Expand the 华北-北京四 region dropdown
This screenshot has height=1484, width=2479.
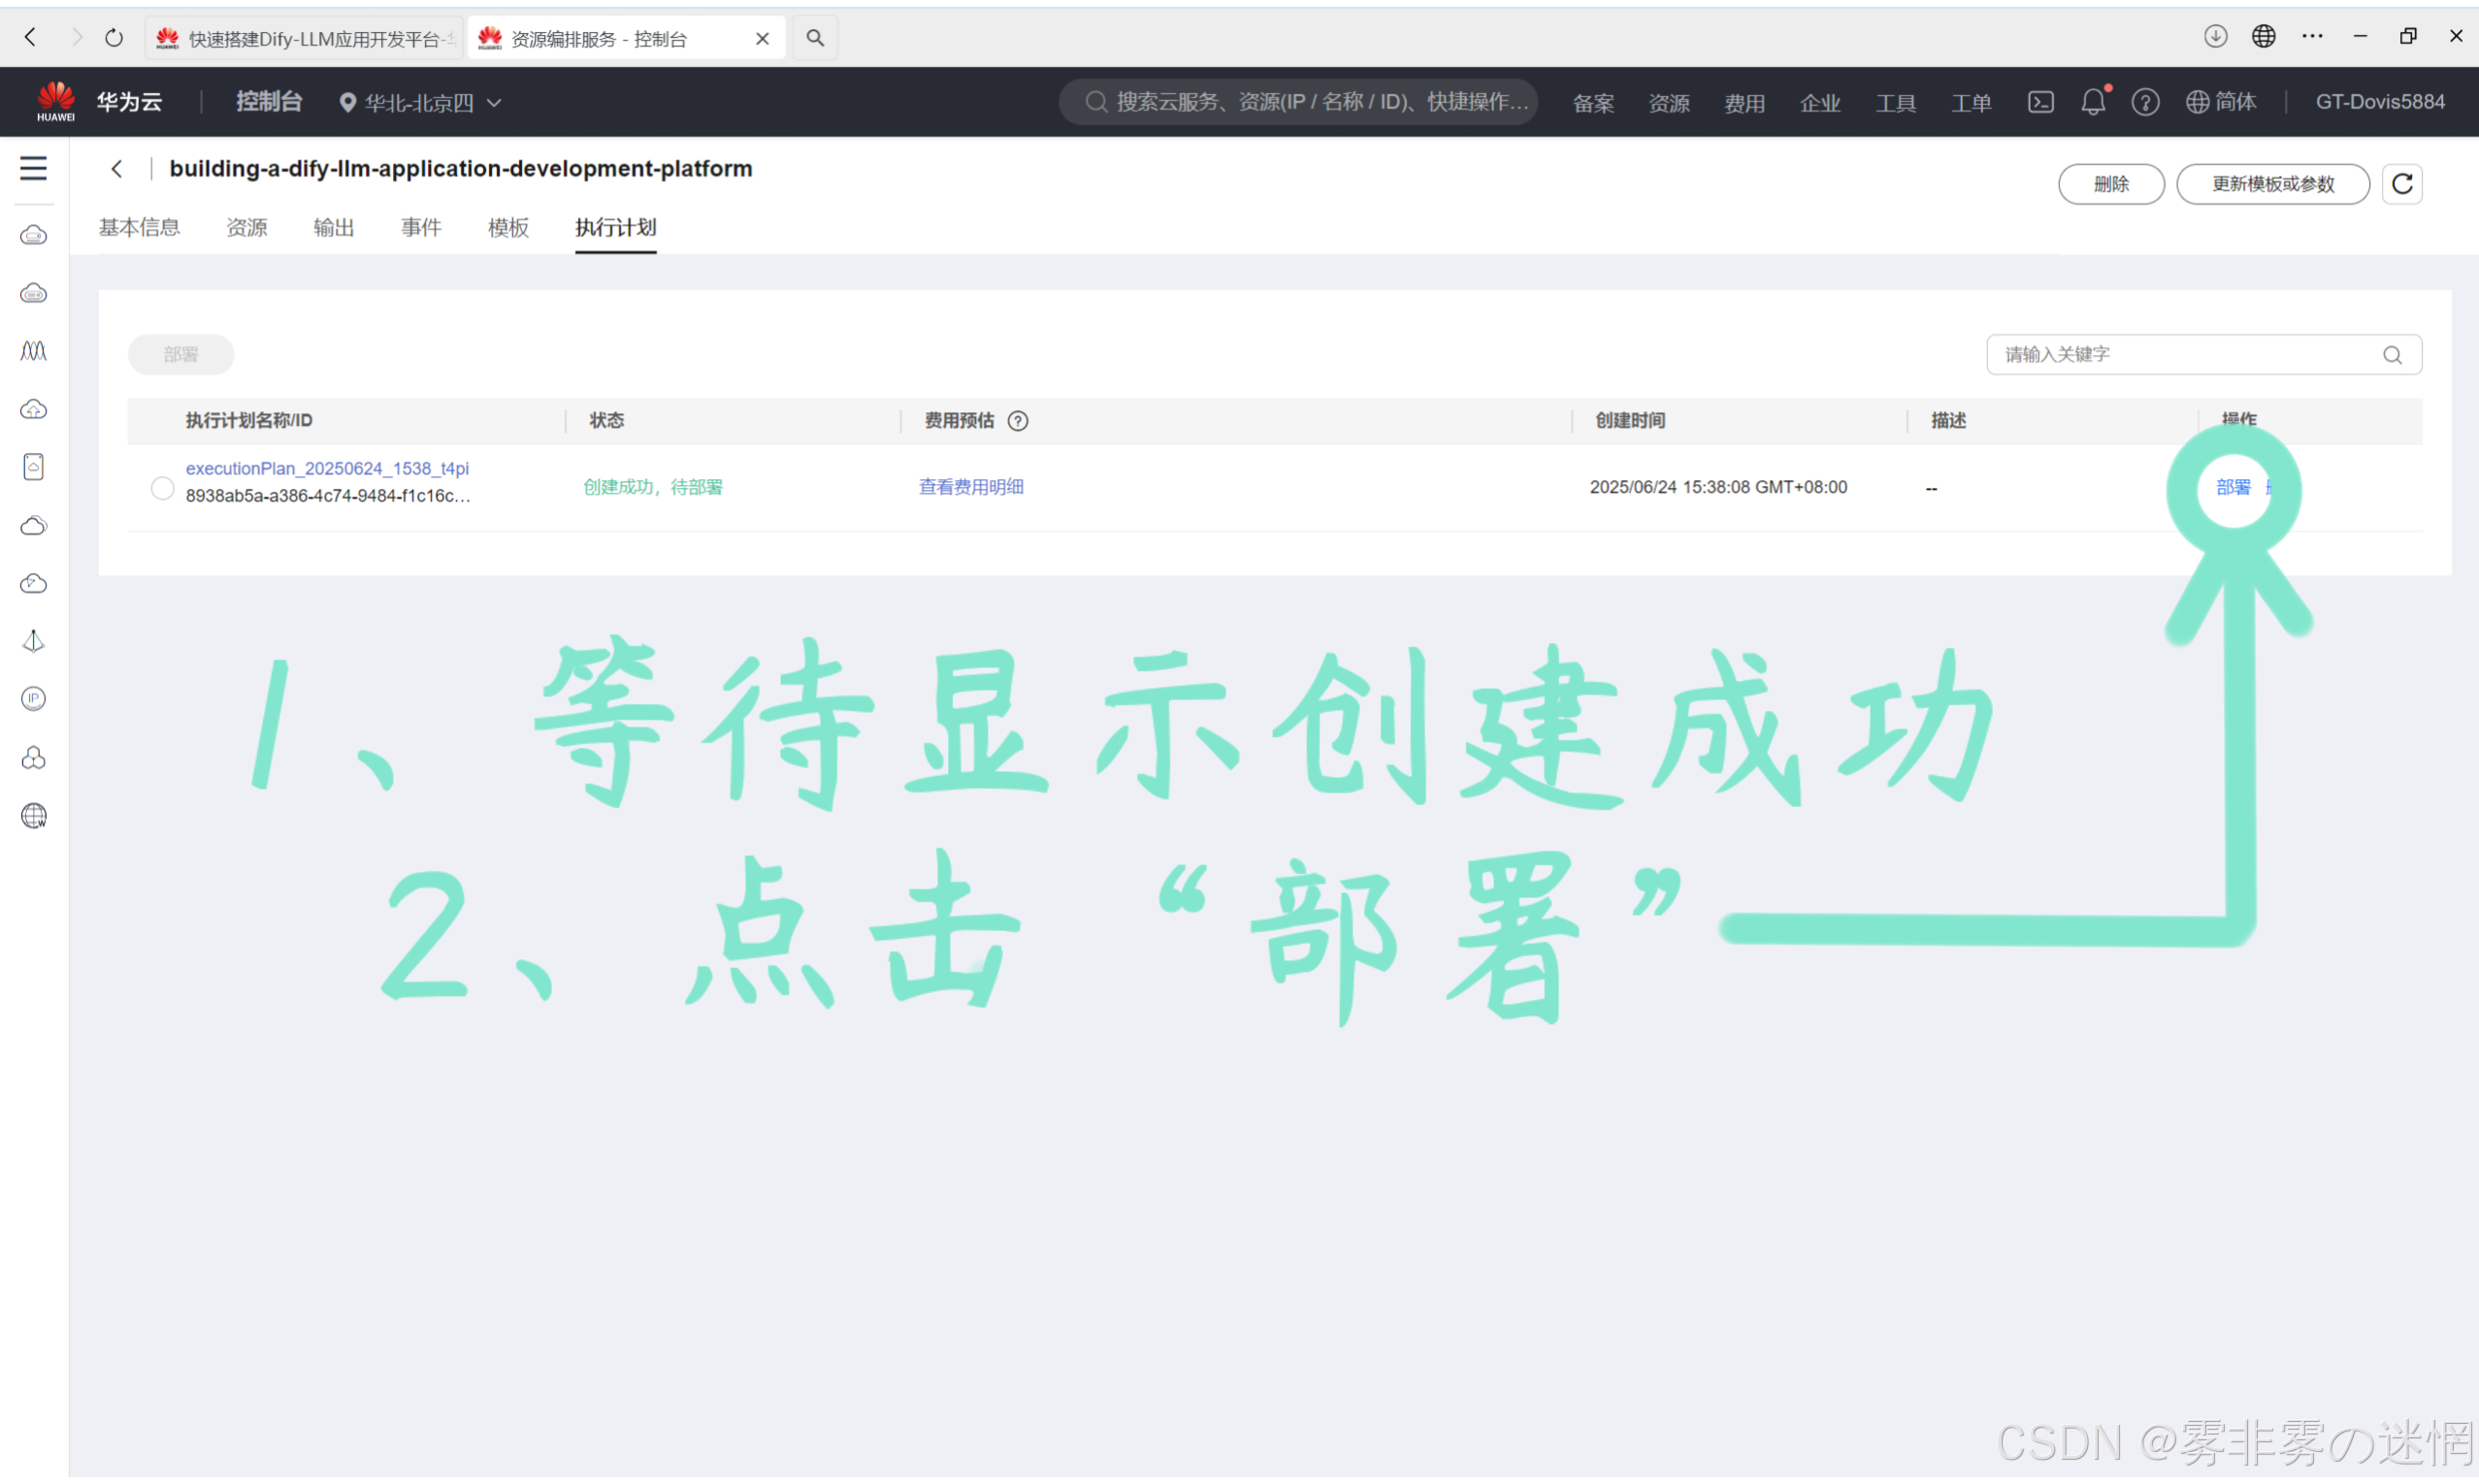[x=420, y=102]
